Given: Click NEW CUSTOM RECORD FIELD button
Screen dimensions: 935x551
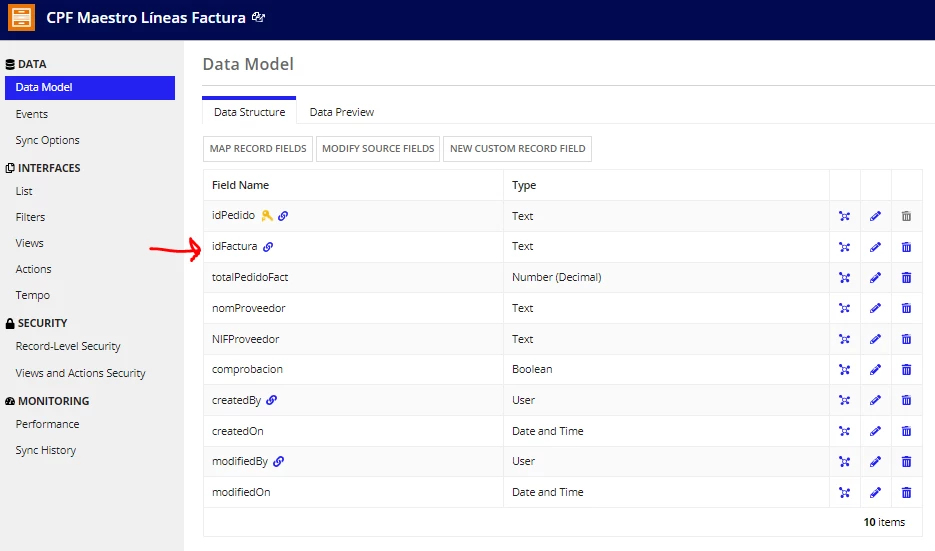Looking at the screenshot, I should (518, 148).
